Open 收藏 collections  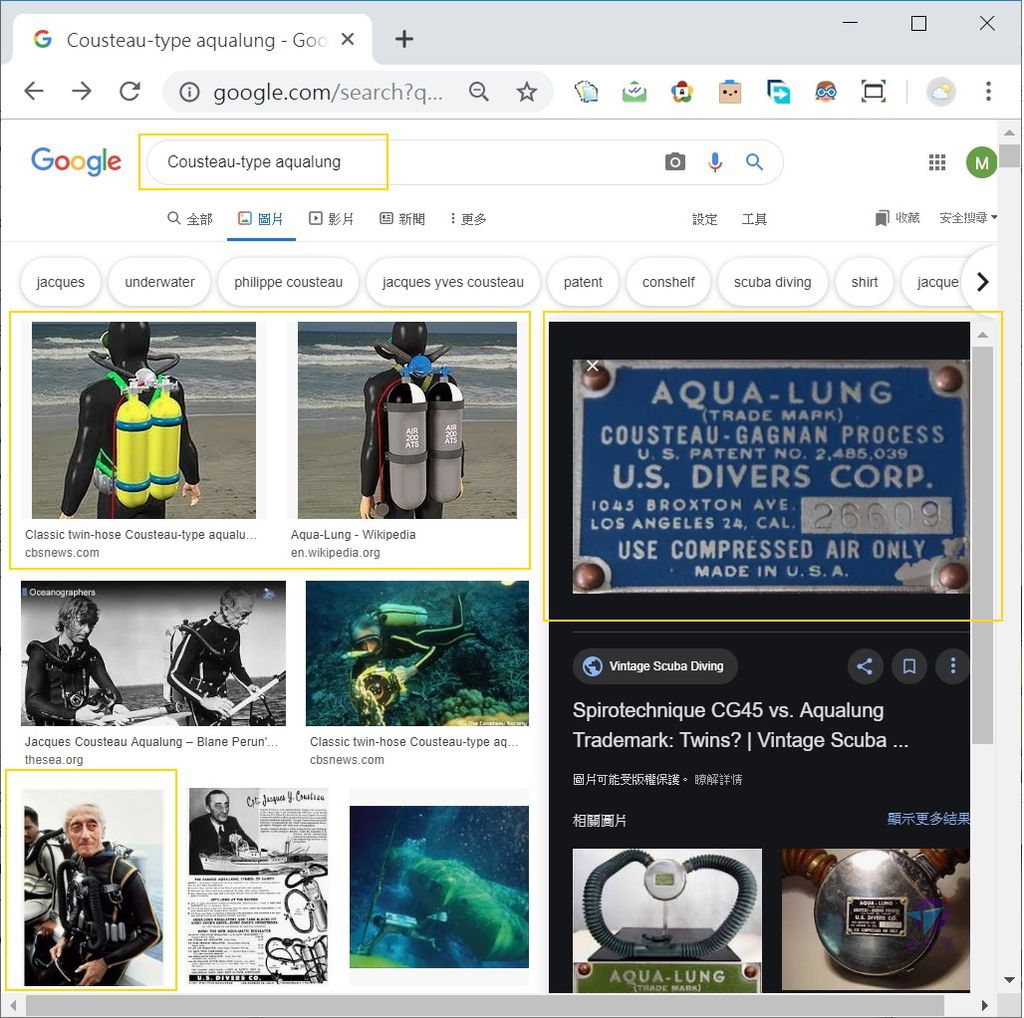pyautogui.click(x=898, y=218)
